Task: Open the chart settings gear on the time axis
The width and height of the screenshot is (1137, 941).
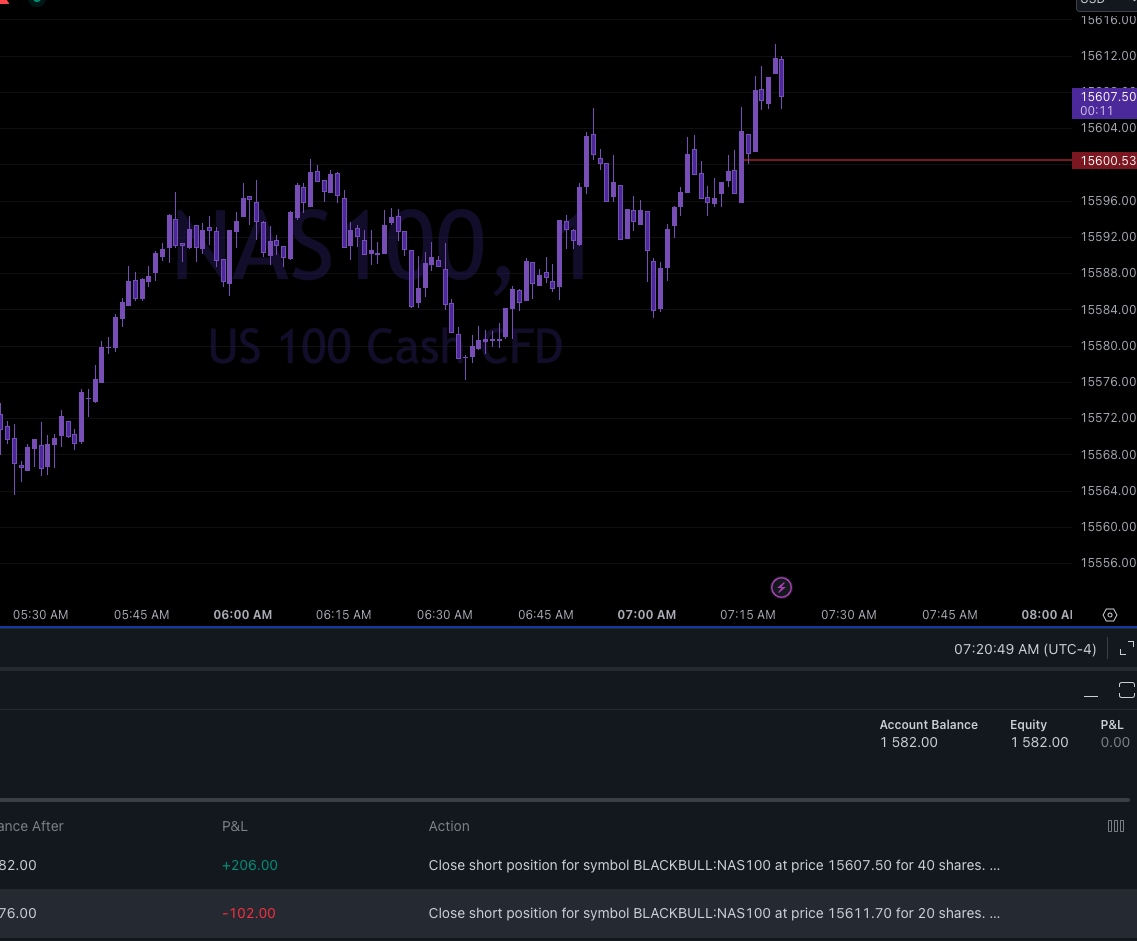Action: point(1110,615)
